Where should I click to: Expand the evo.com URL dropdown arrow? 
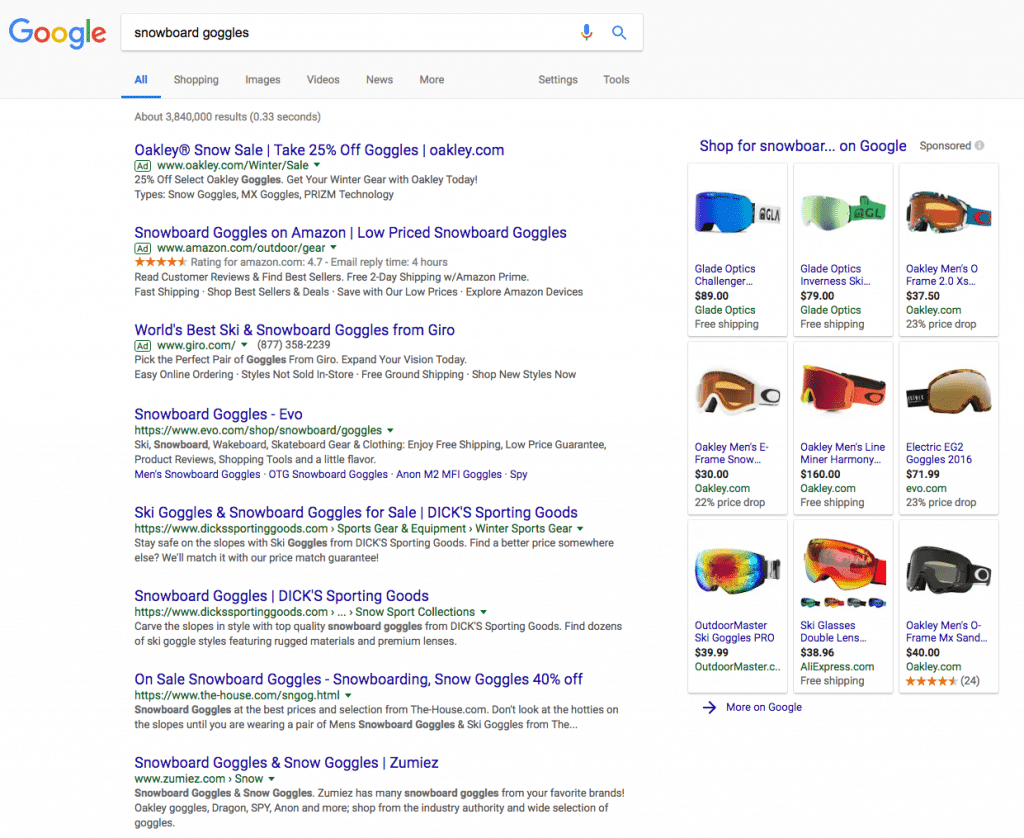point(391,430)
